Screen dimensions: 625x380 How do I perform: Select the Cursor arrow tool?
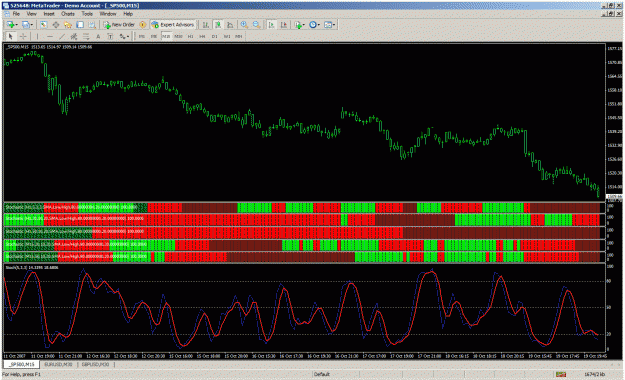(x=11, y=37)
